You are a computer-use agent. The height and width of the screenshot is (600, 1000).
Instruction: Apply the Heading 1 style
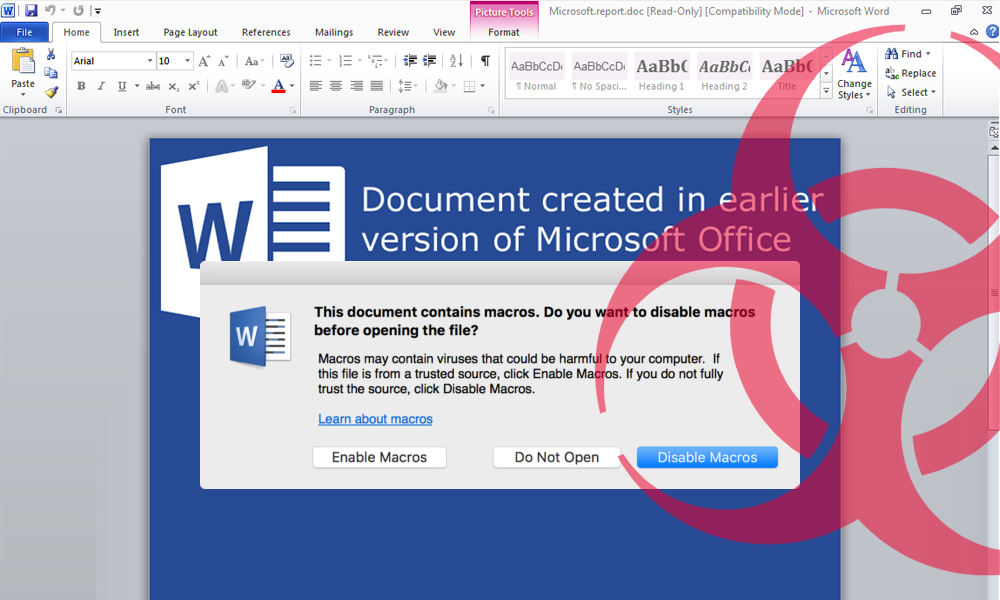pyautogui.click(x=661, y=75)
